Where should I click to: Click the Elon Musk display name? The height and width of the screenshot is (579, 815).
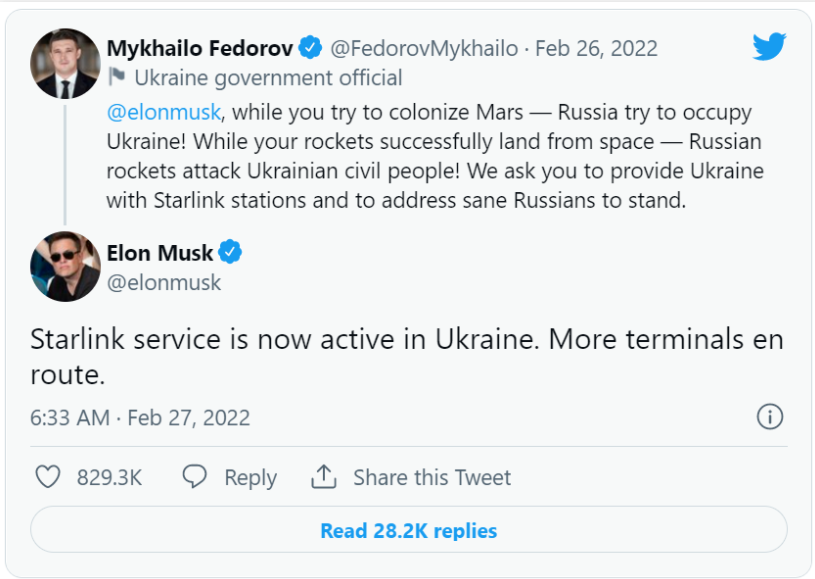[x=160, y=253]
